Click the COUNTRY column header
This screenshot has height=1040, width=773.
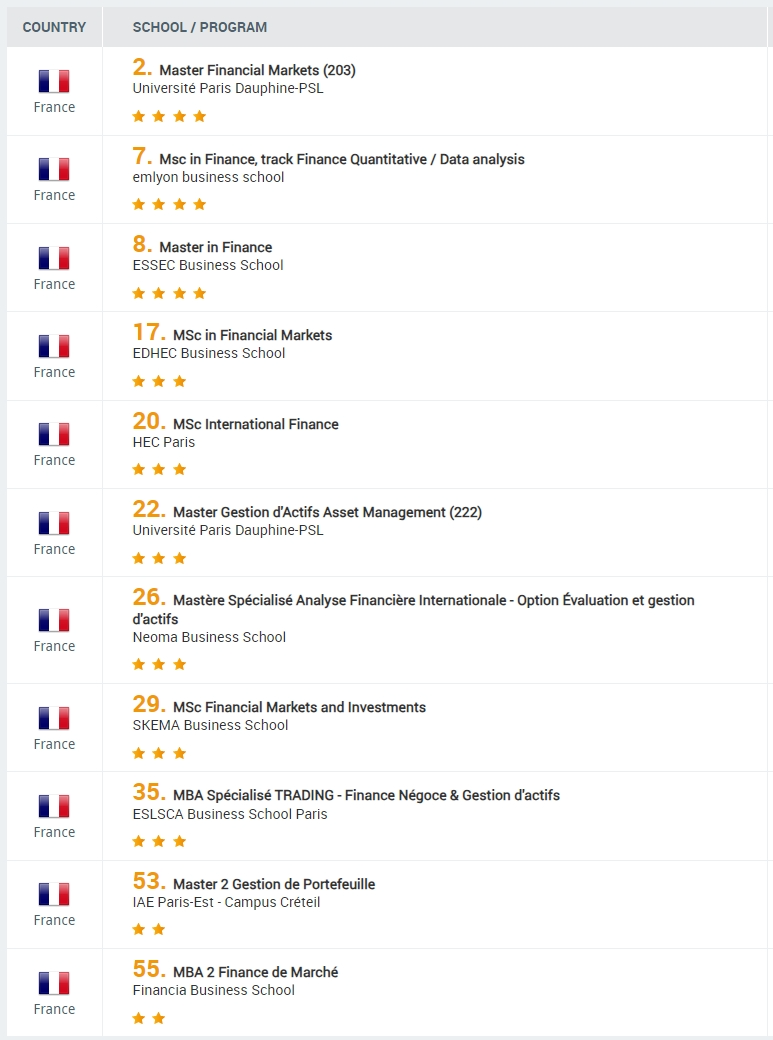click(x=54, y=27)
